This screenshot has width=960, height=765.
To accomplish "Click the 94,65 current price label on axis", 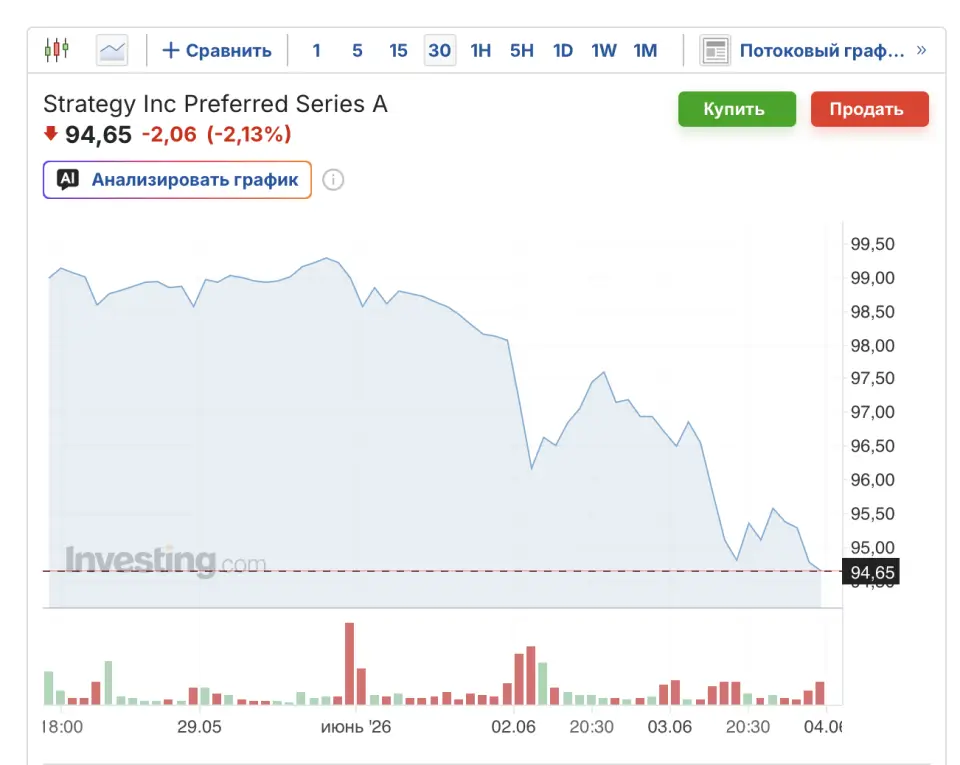I will (x=871, y=572).
